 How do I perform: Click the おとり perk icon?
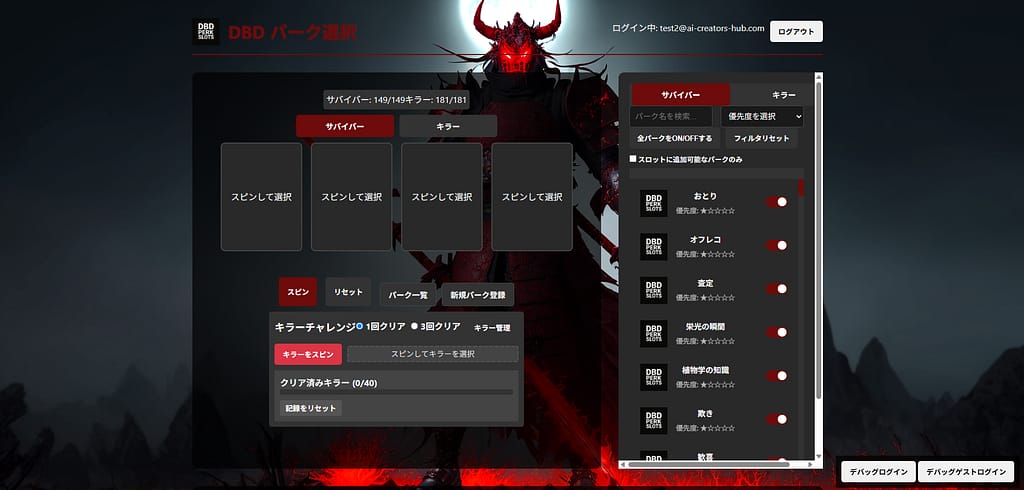[x=653, y=203]
